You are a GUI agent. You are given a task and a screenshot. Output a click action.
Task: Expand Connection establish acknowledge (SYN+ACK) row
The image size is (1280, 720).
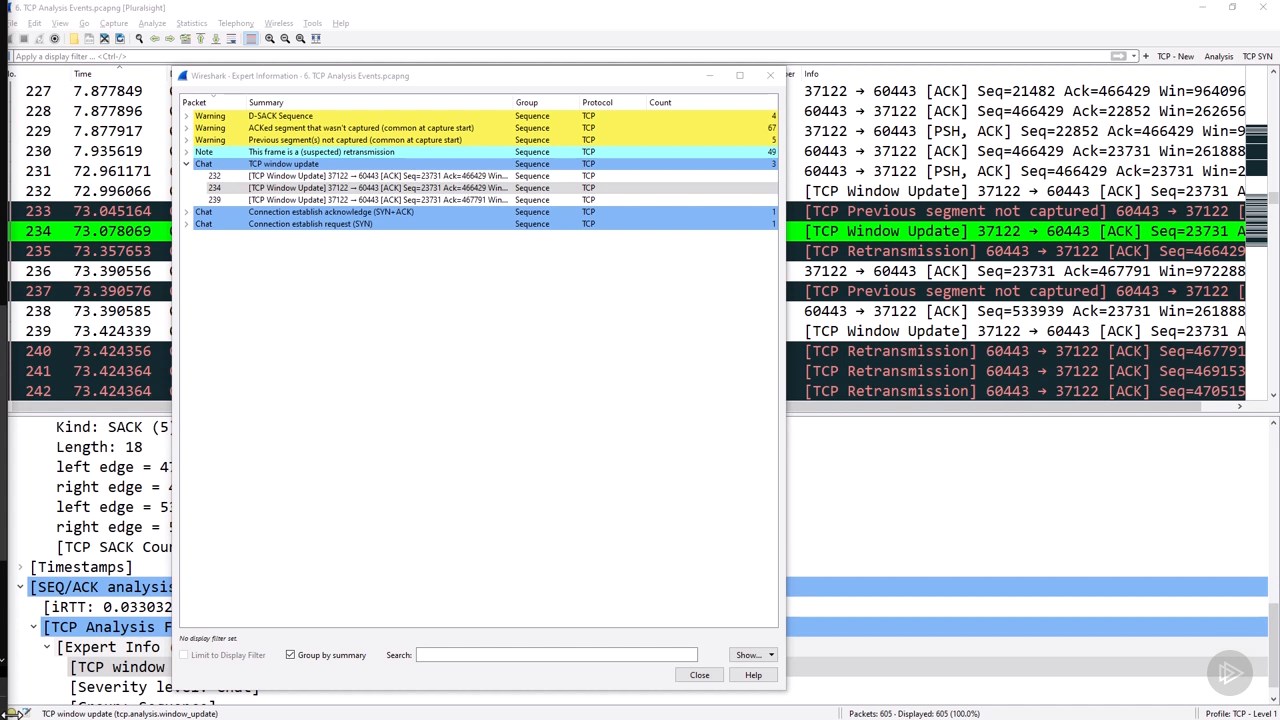point(186,212)
